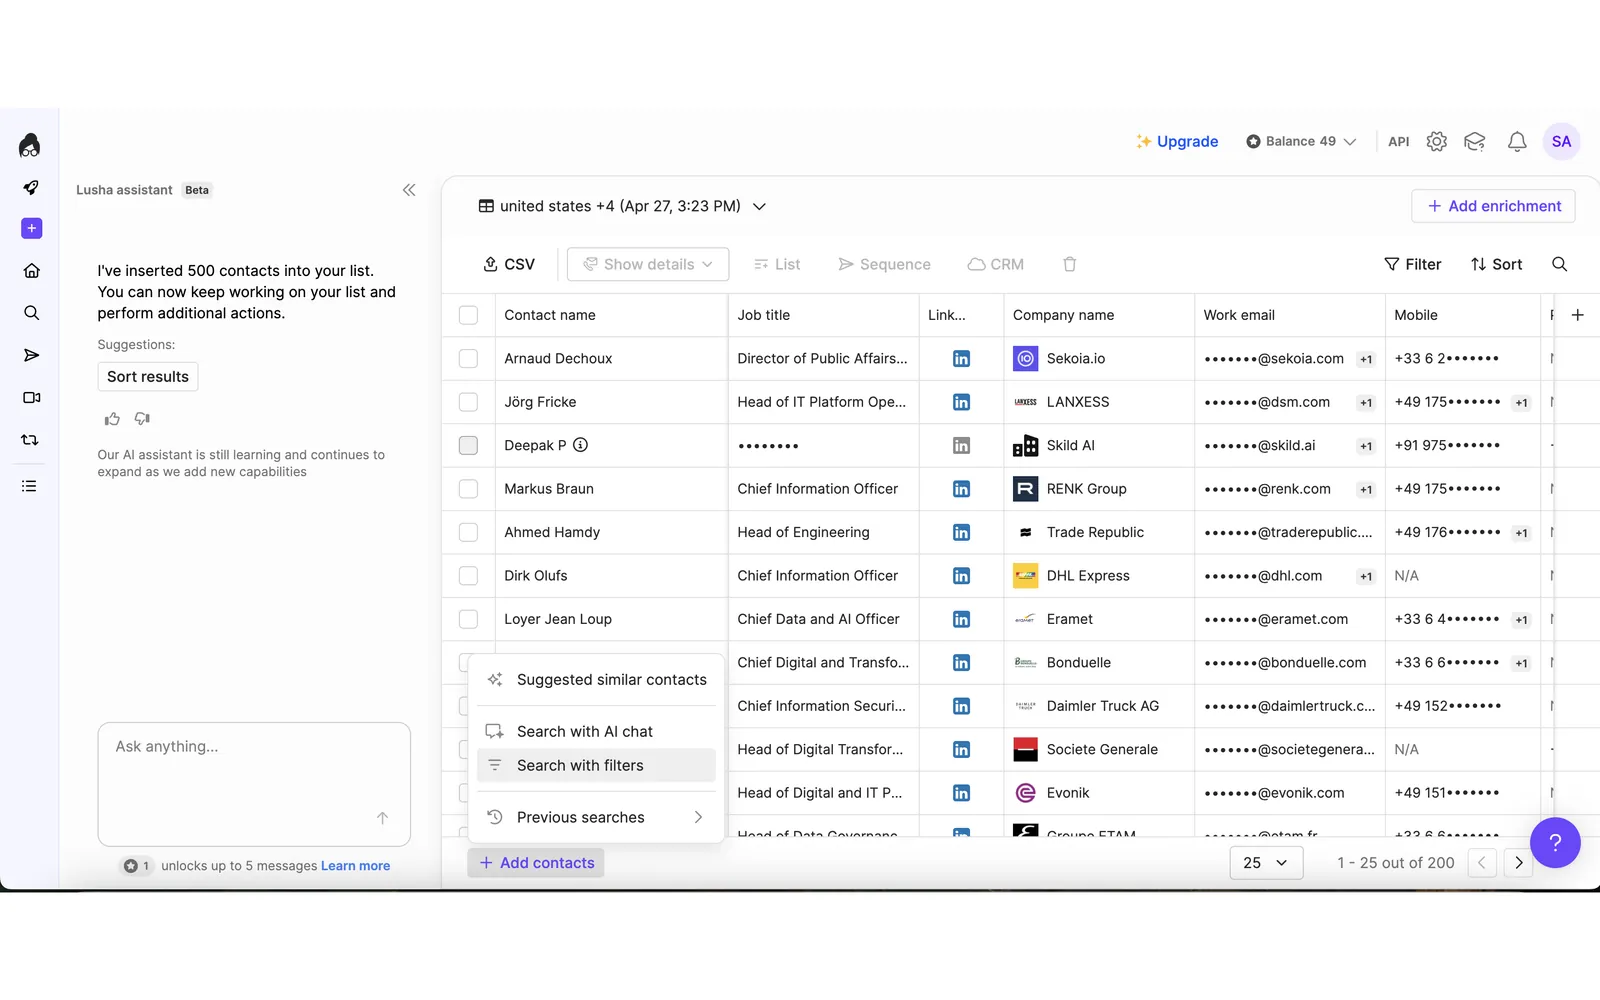Click the Add contacts button
This screenshot has height=1000, width=1600.
coord(536,863)
